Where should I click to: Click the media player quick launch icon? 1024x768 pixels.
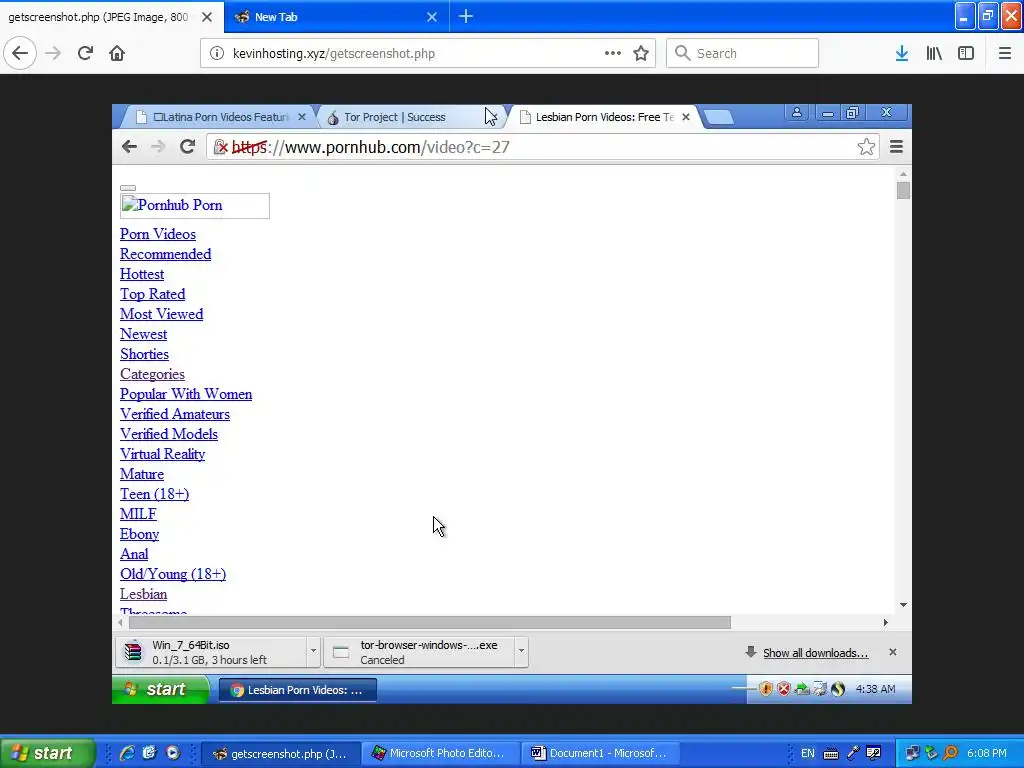[172, 753]
